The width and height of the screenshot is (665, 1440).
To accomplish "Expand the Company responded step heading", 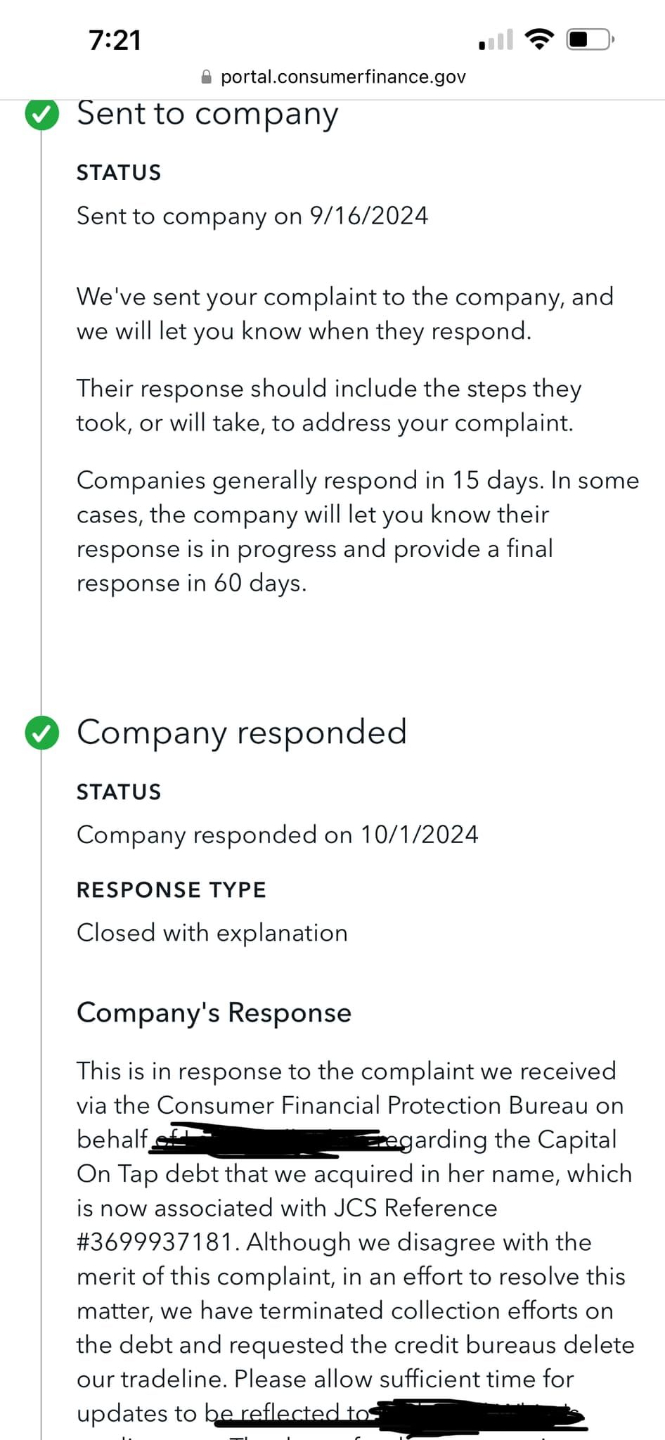I will 241,732.
